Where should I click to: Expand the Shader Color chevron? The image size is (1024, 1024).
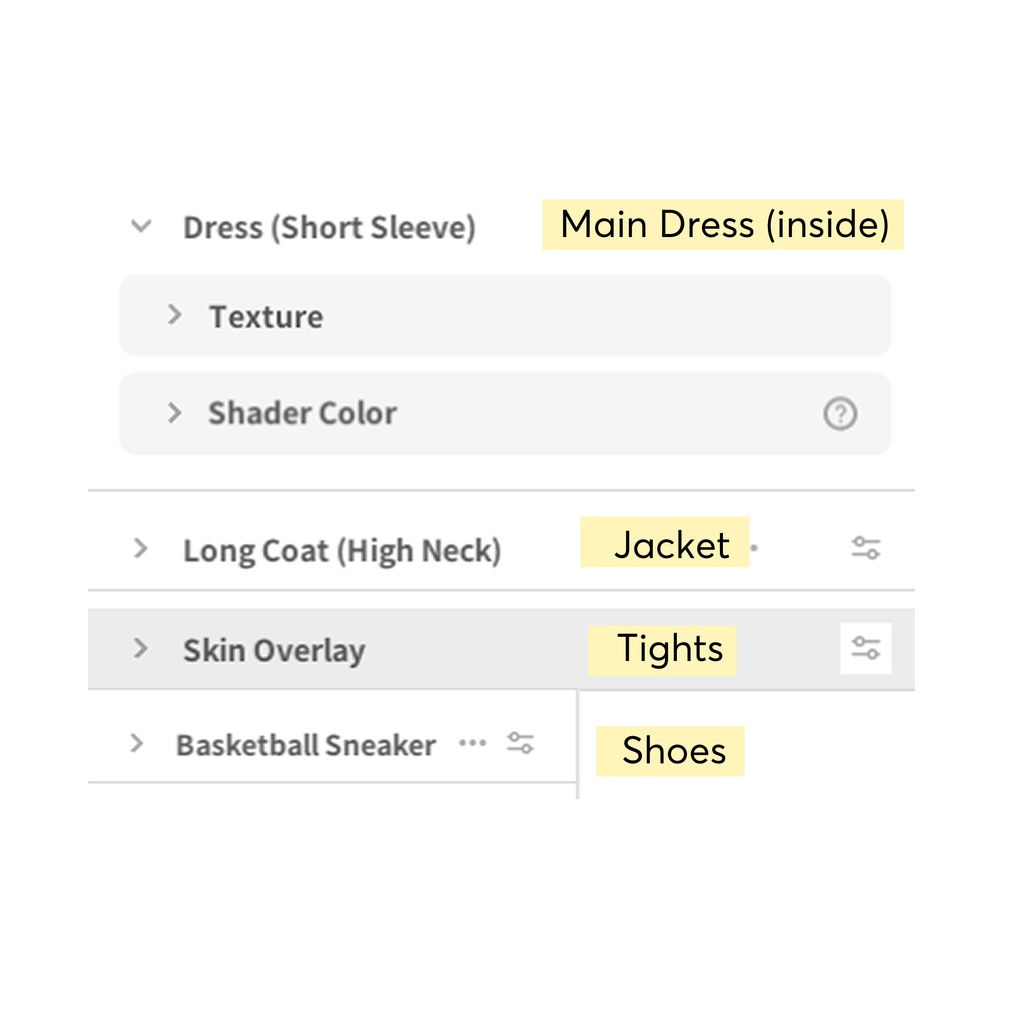(175, 413)
